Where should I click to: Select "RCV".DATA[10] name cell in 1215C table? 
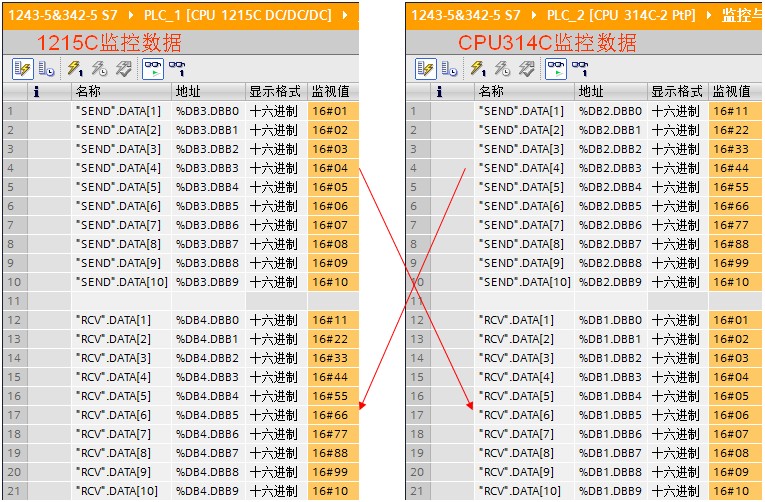(121, 491)
